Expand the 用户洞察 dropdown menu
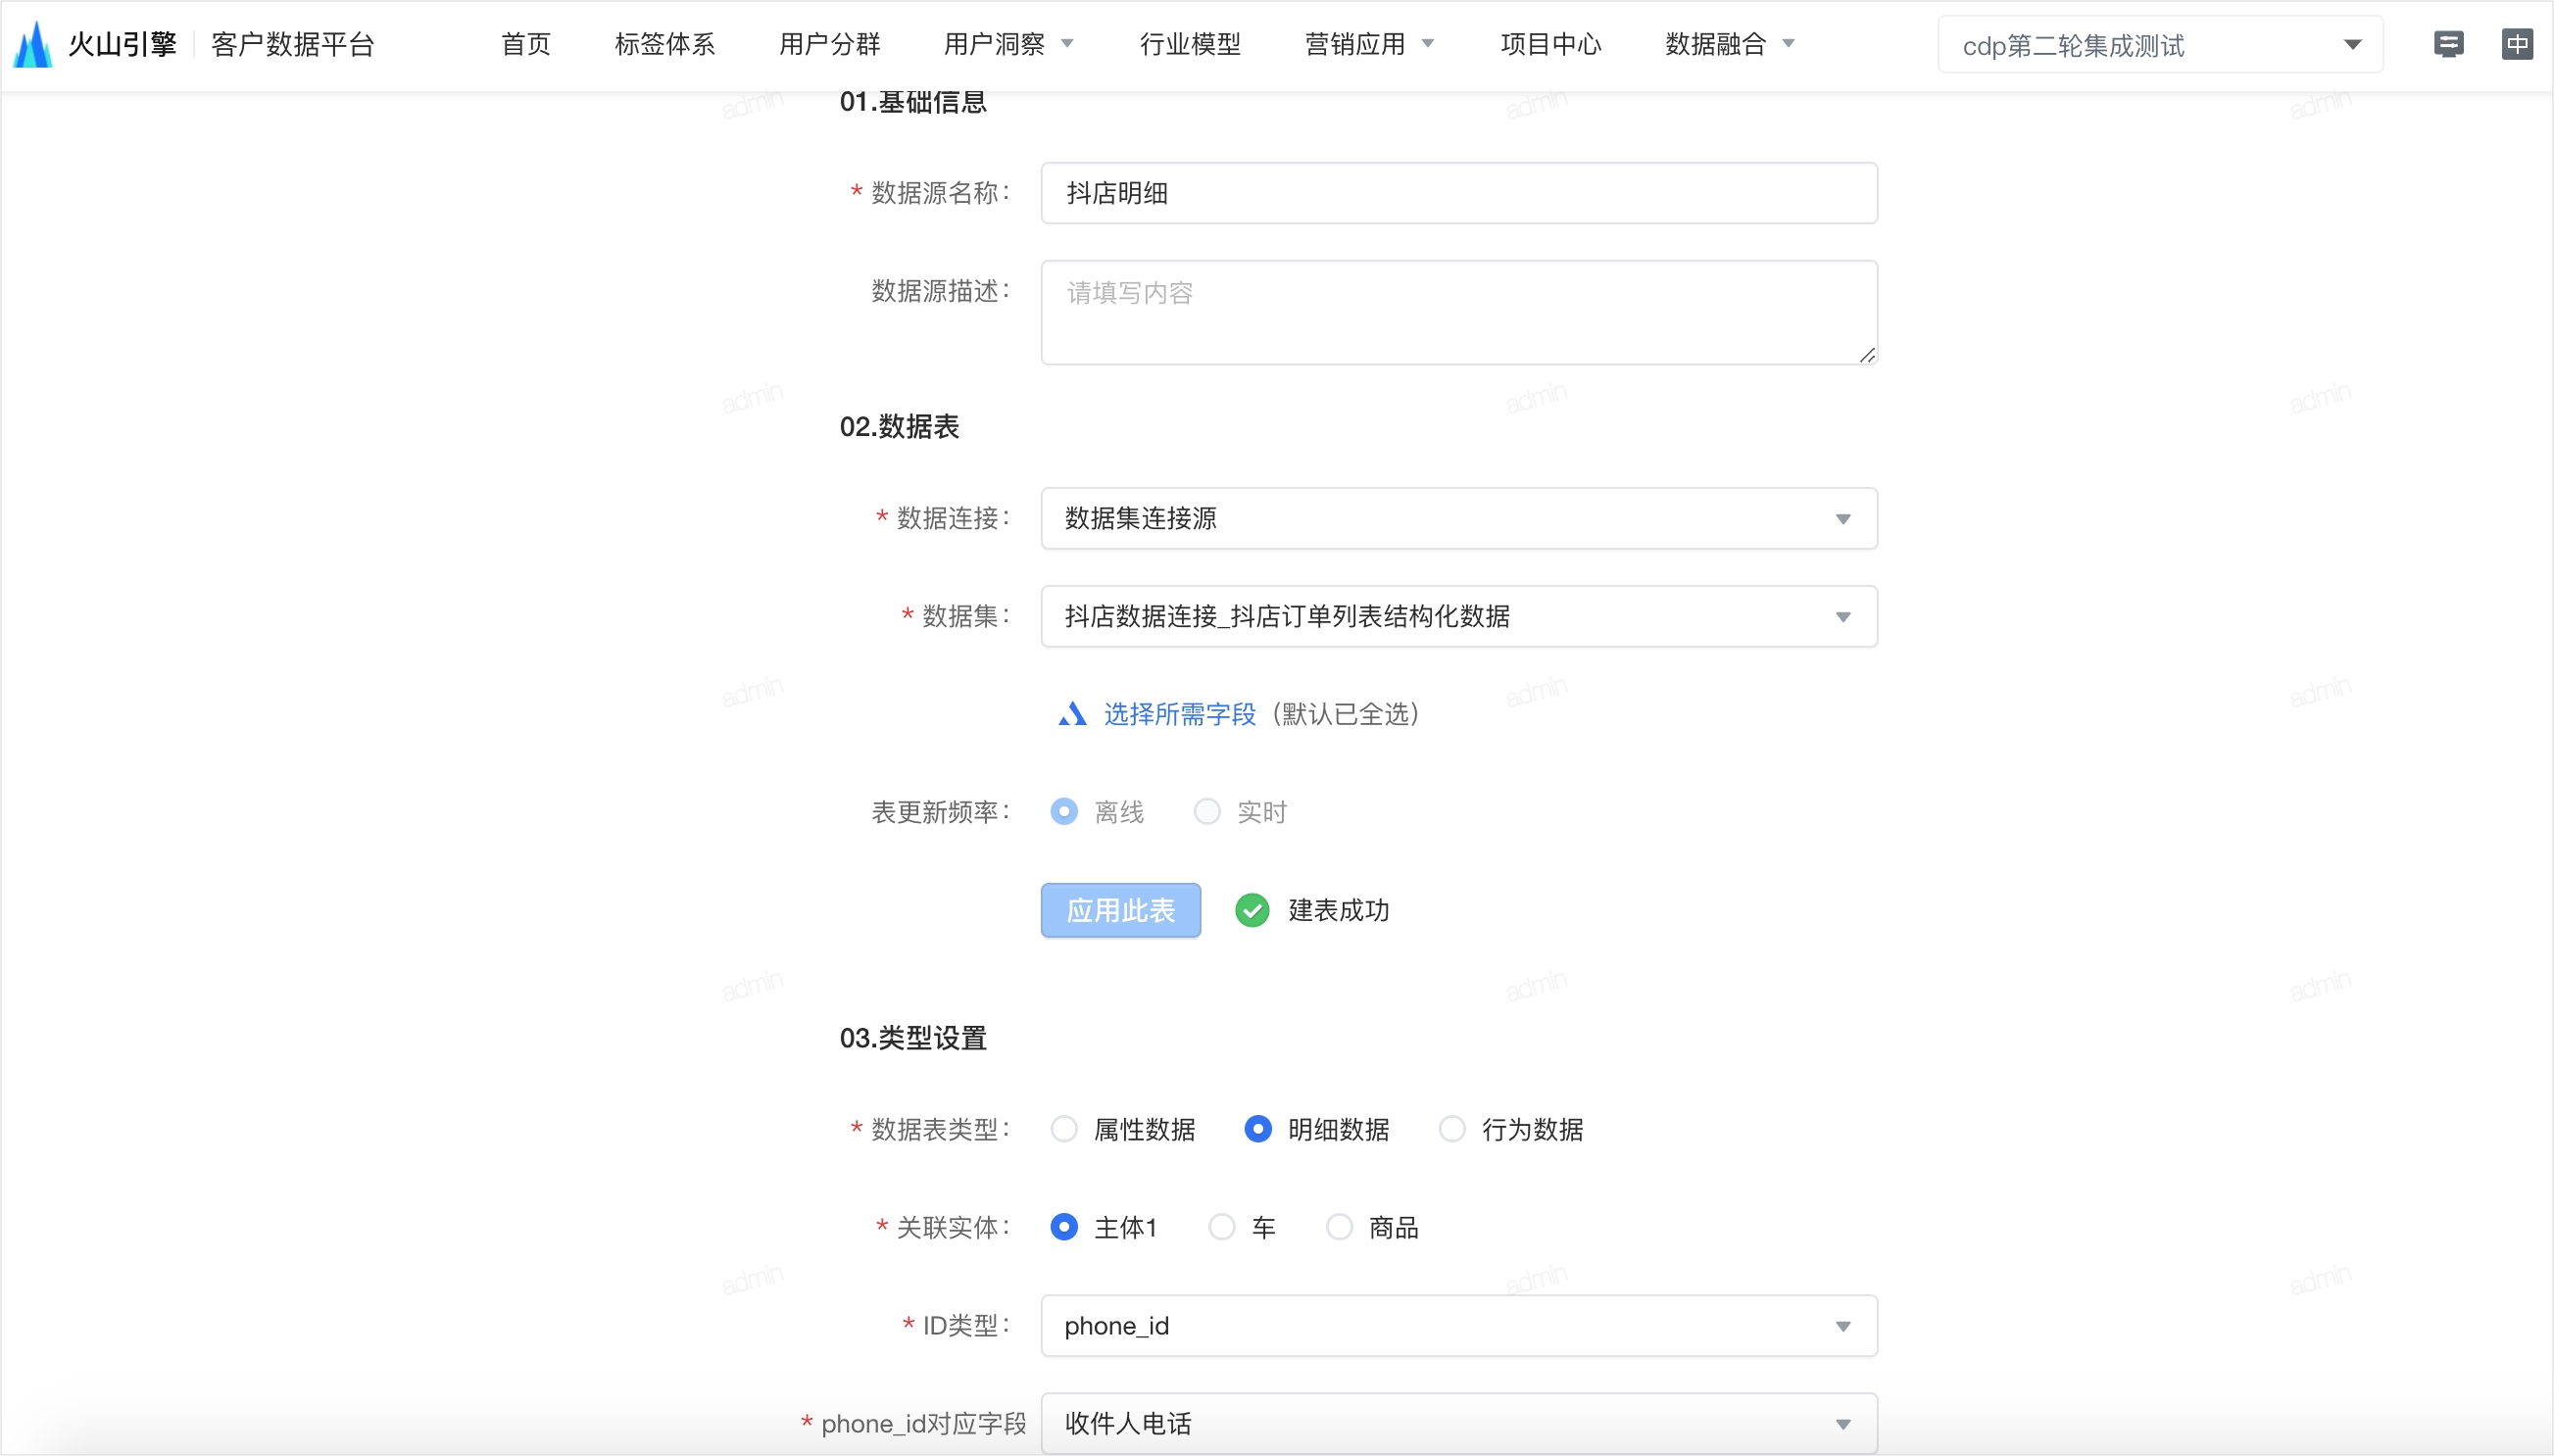The width and height of the screenshot is (2554, 1456). click(x=1009, y=44)
